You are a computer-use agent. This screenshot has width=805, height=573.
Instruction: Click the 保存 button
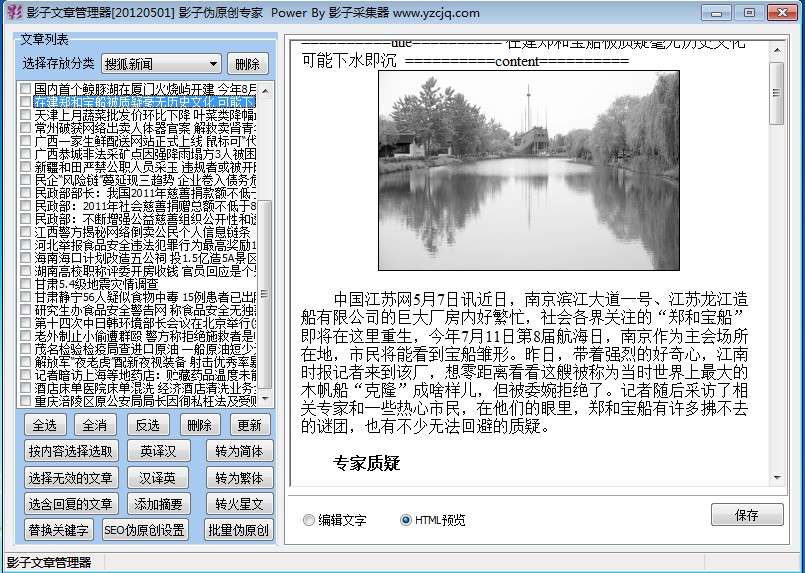tap(747, 514)
